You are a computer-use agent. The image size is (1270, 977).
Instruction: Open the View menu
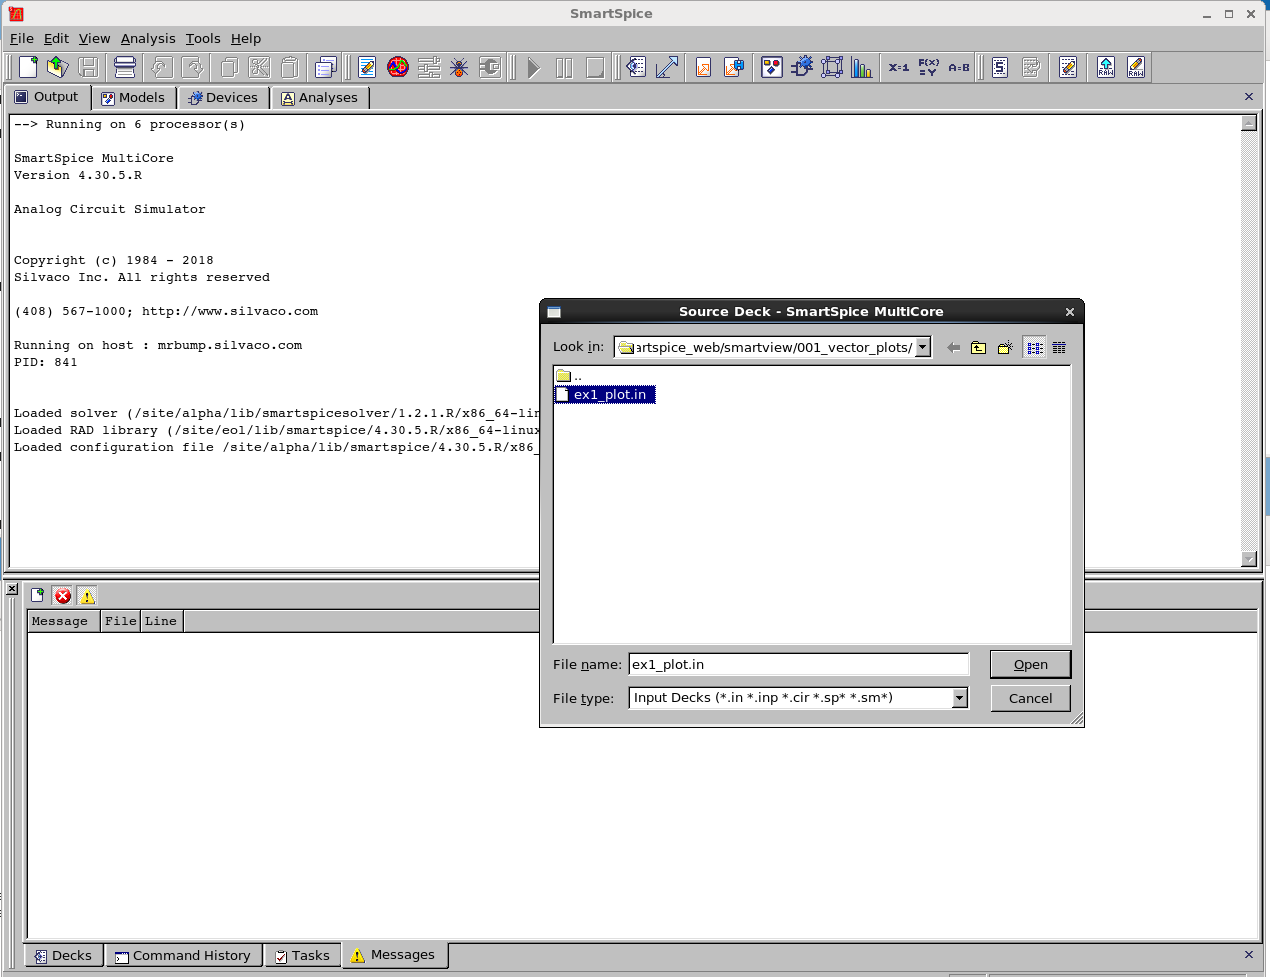pos(94,38)
